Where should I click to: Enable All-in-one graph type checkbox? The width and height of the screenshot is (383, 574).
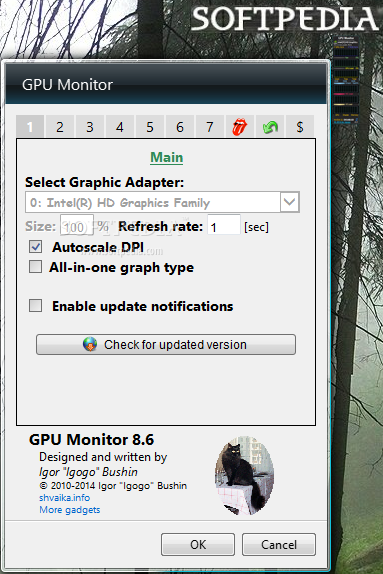click(x=36, y=267)
